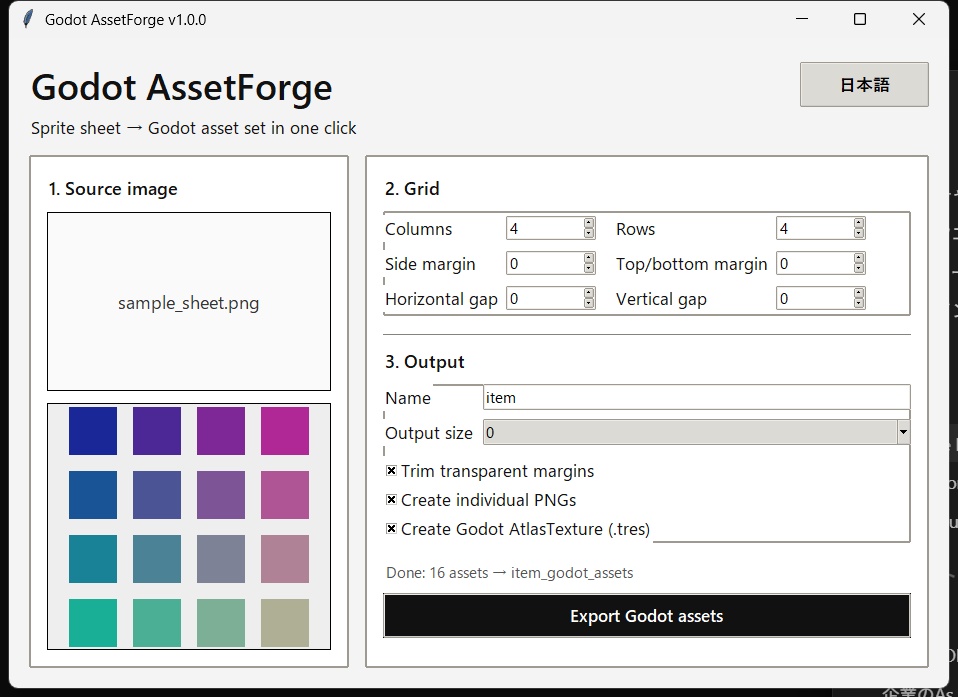The height and width of the screenshot is (697, 958).
Task: Click the 'Rows' label
Action: tap(635, 229)
